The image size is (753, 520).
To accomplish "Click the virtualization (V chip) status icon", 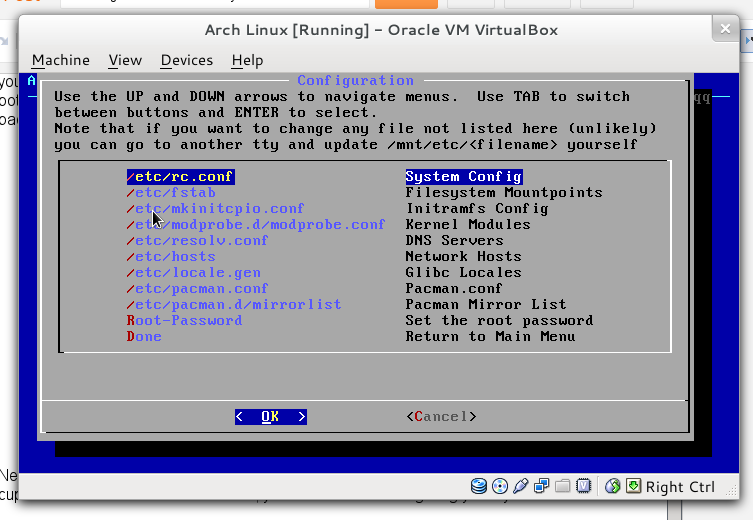I will (583, 486).
